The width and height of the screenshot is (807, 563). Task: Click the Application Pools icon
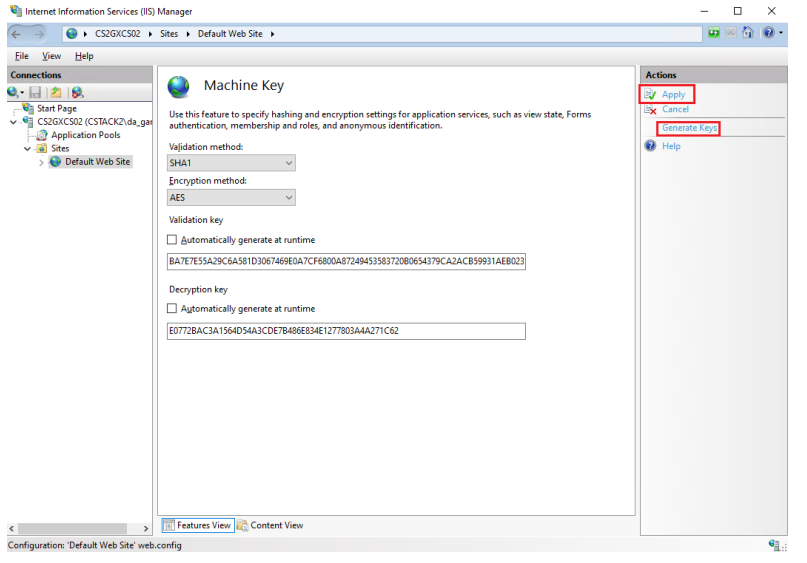click(42, 135)
